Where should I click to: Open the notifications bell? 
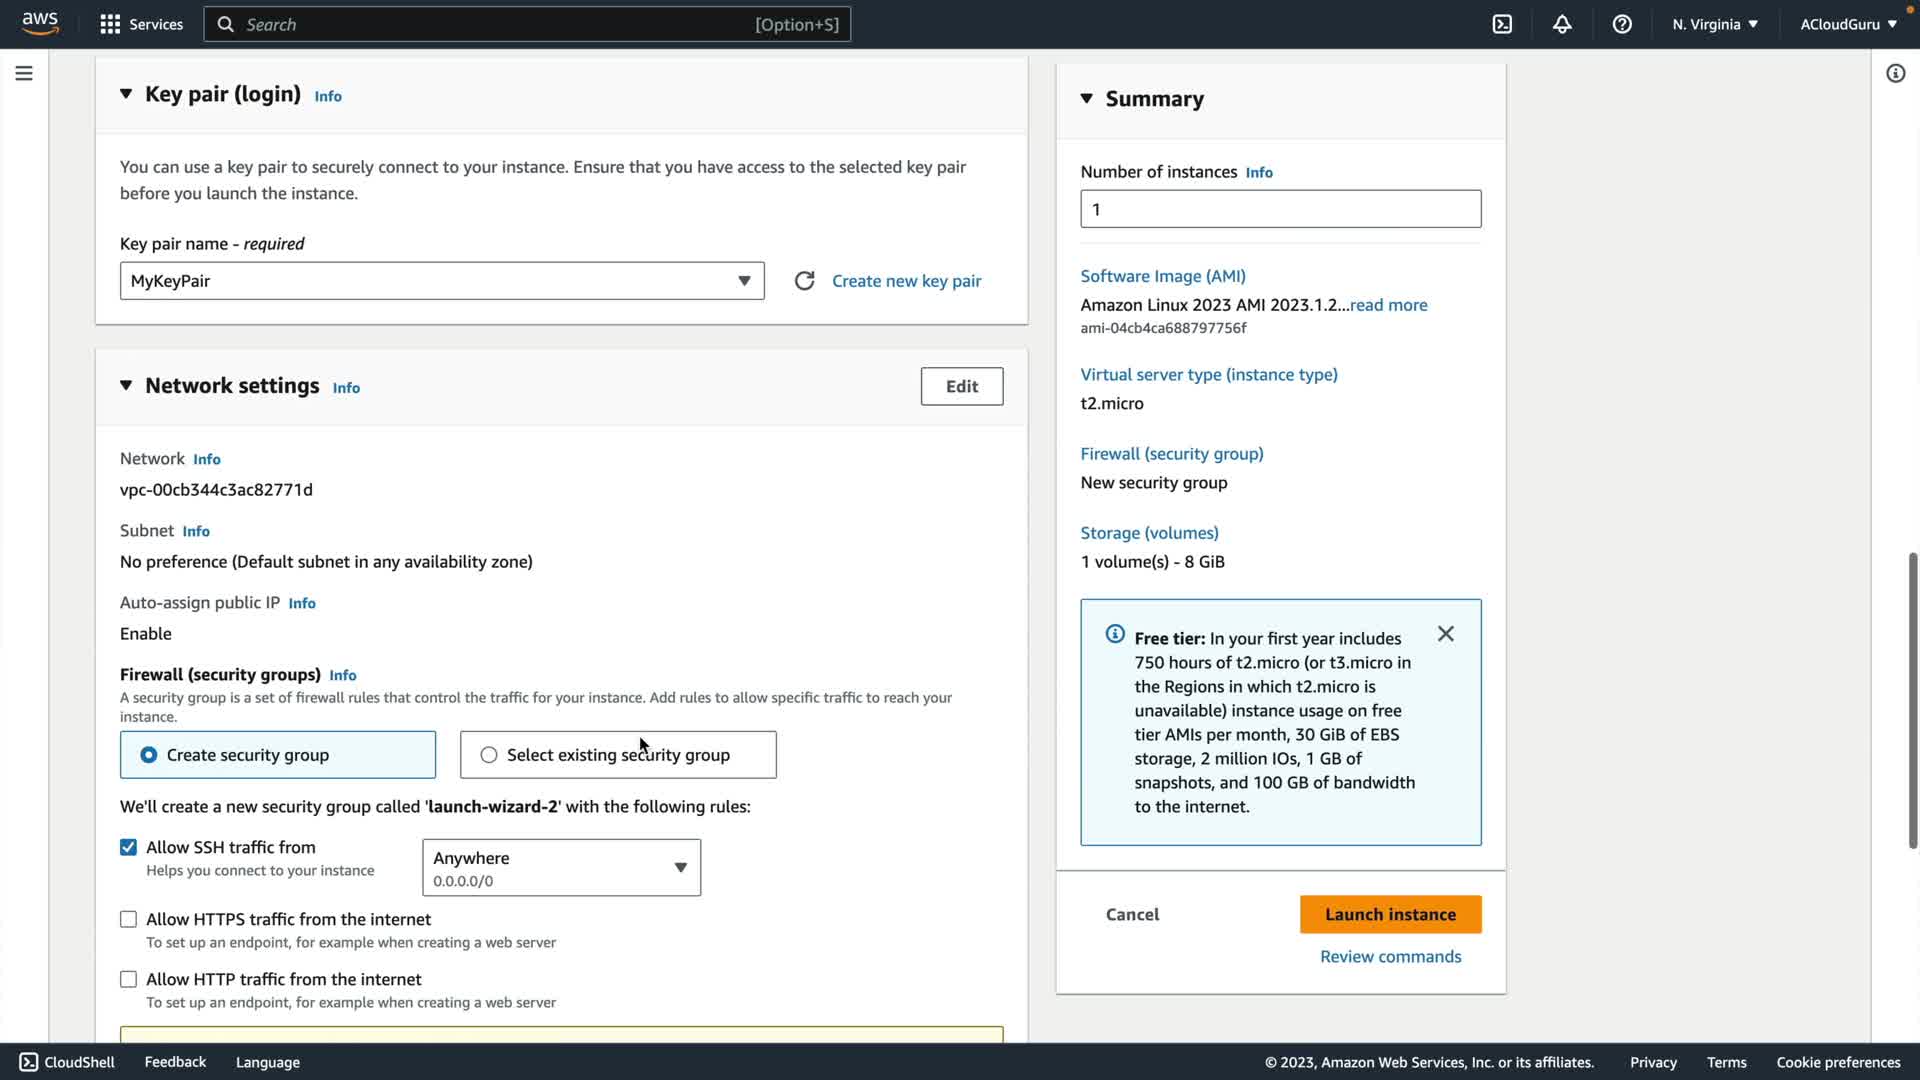click(1562, 24)
